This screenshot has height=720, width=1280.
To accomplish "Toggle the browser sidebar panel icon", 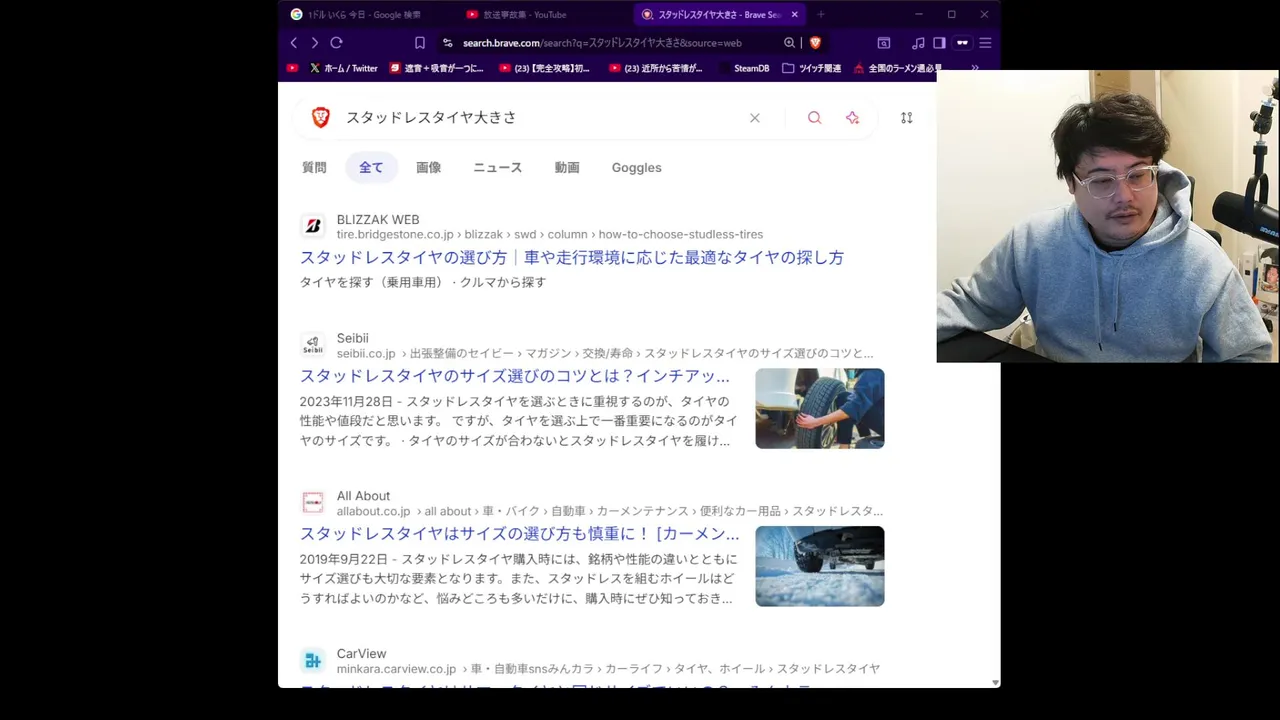I will click(939, 43).
